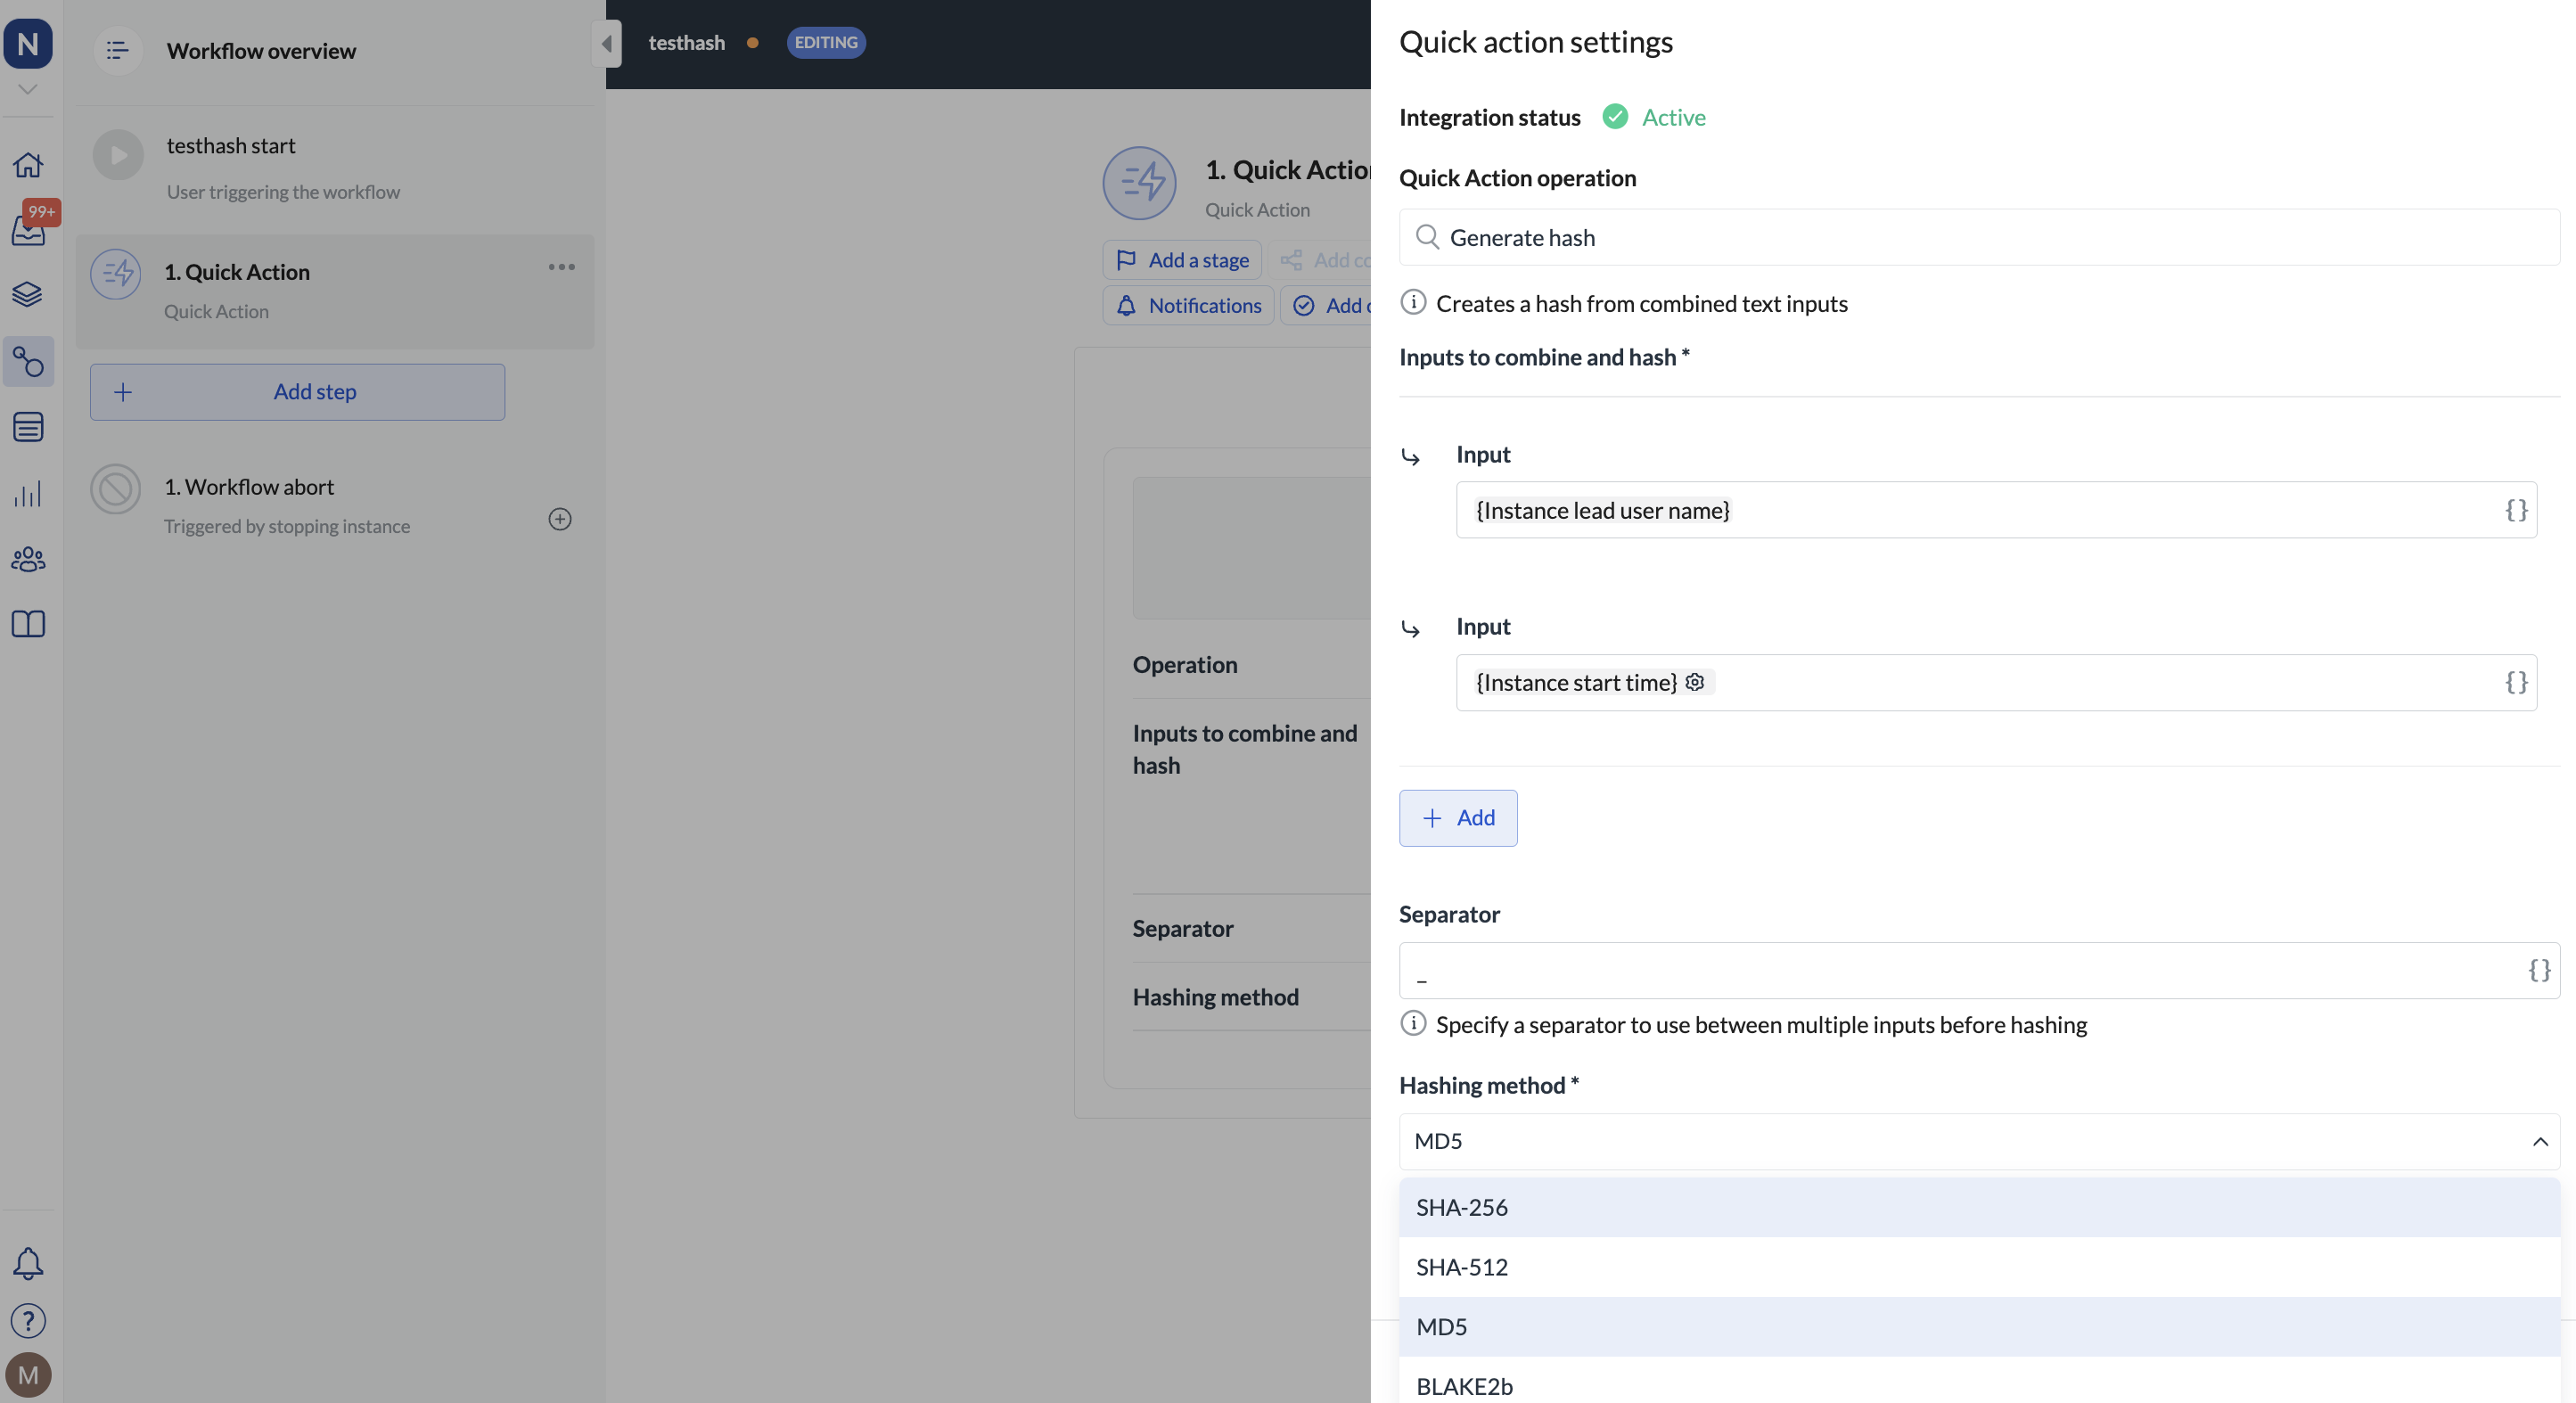Open the book documentation icon

[x=28, y=624]
